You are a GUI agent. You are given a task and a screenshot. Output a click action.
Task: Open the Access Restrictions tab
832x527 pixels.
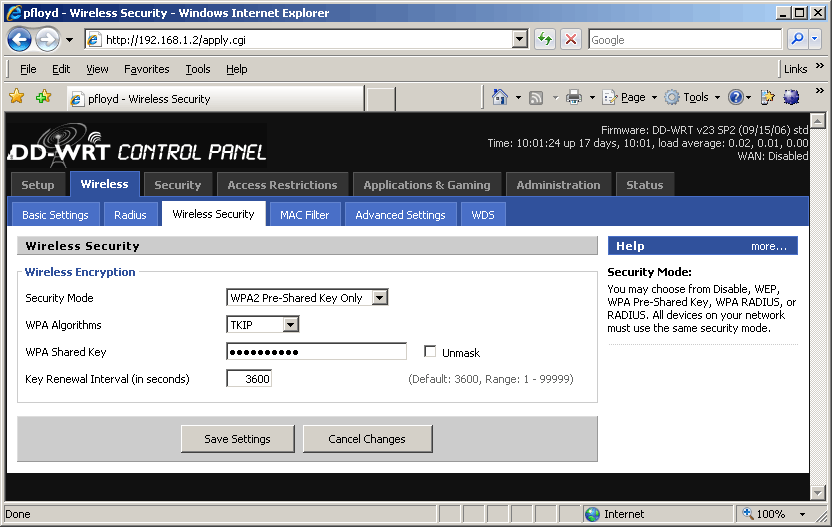click(x=282, y=185)
